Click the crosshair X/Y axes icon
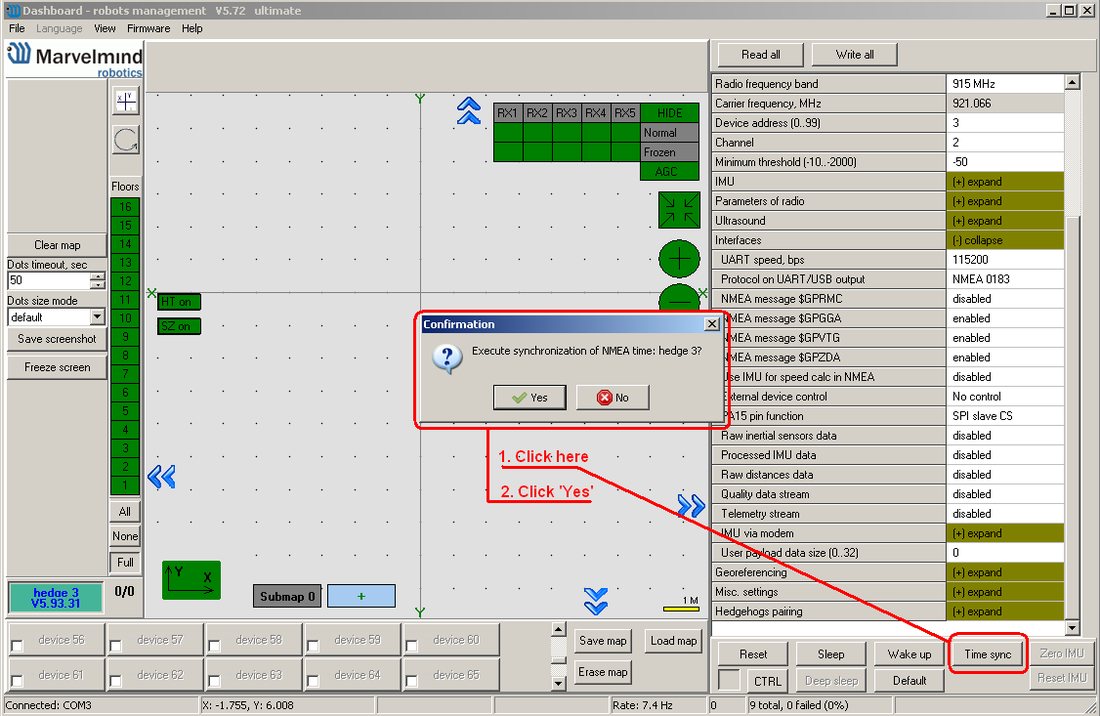 pos(126,101)
